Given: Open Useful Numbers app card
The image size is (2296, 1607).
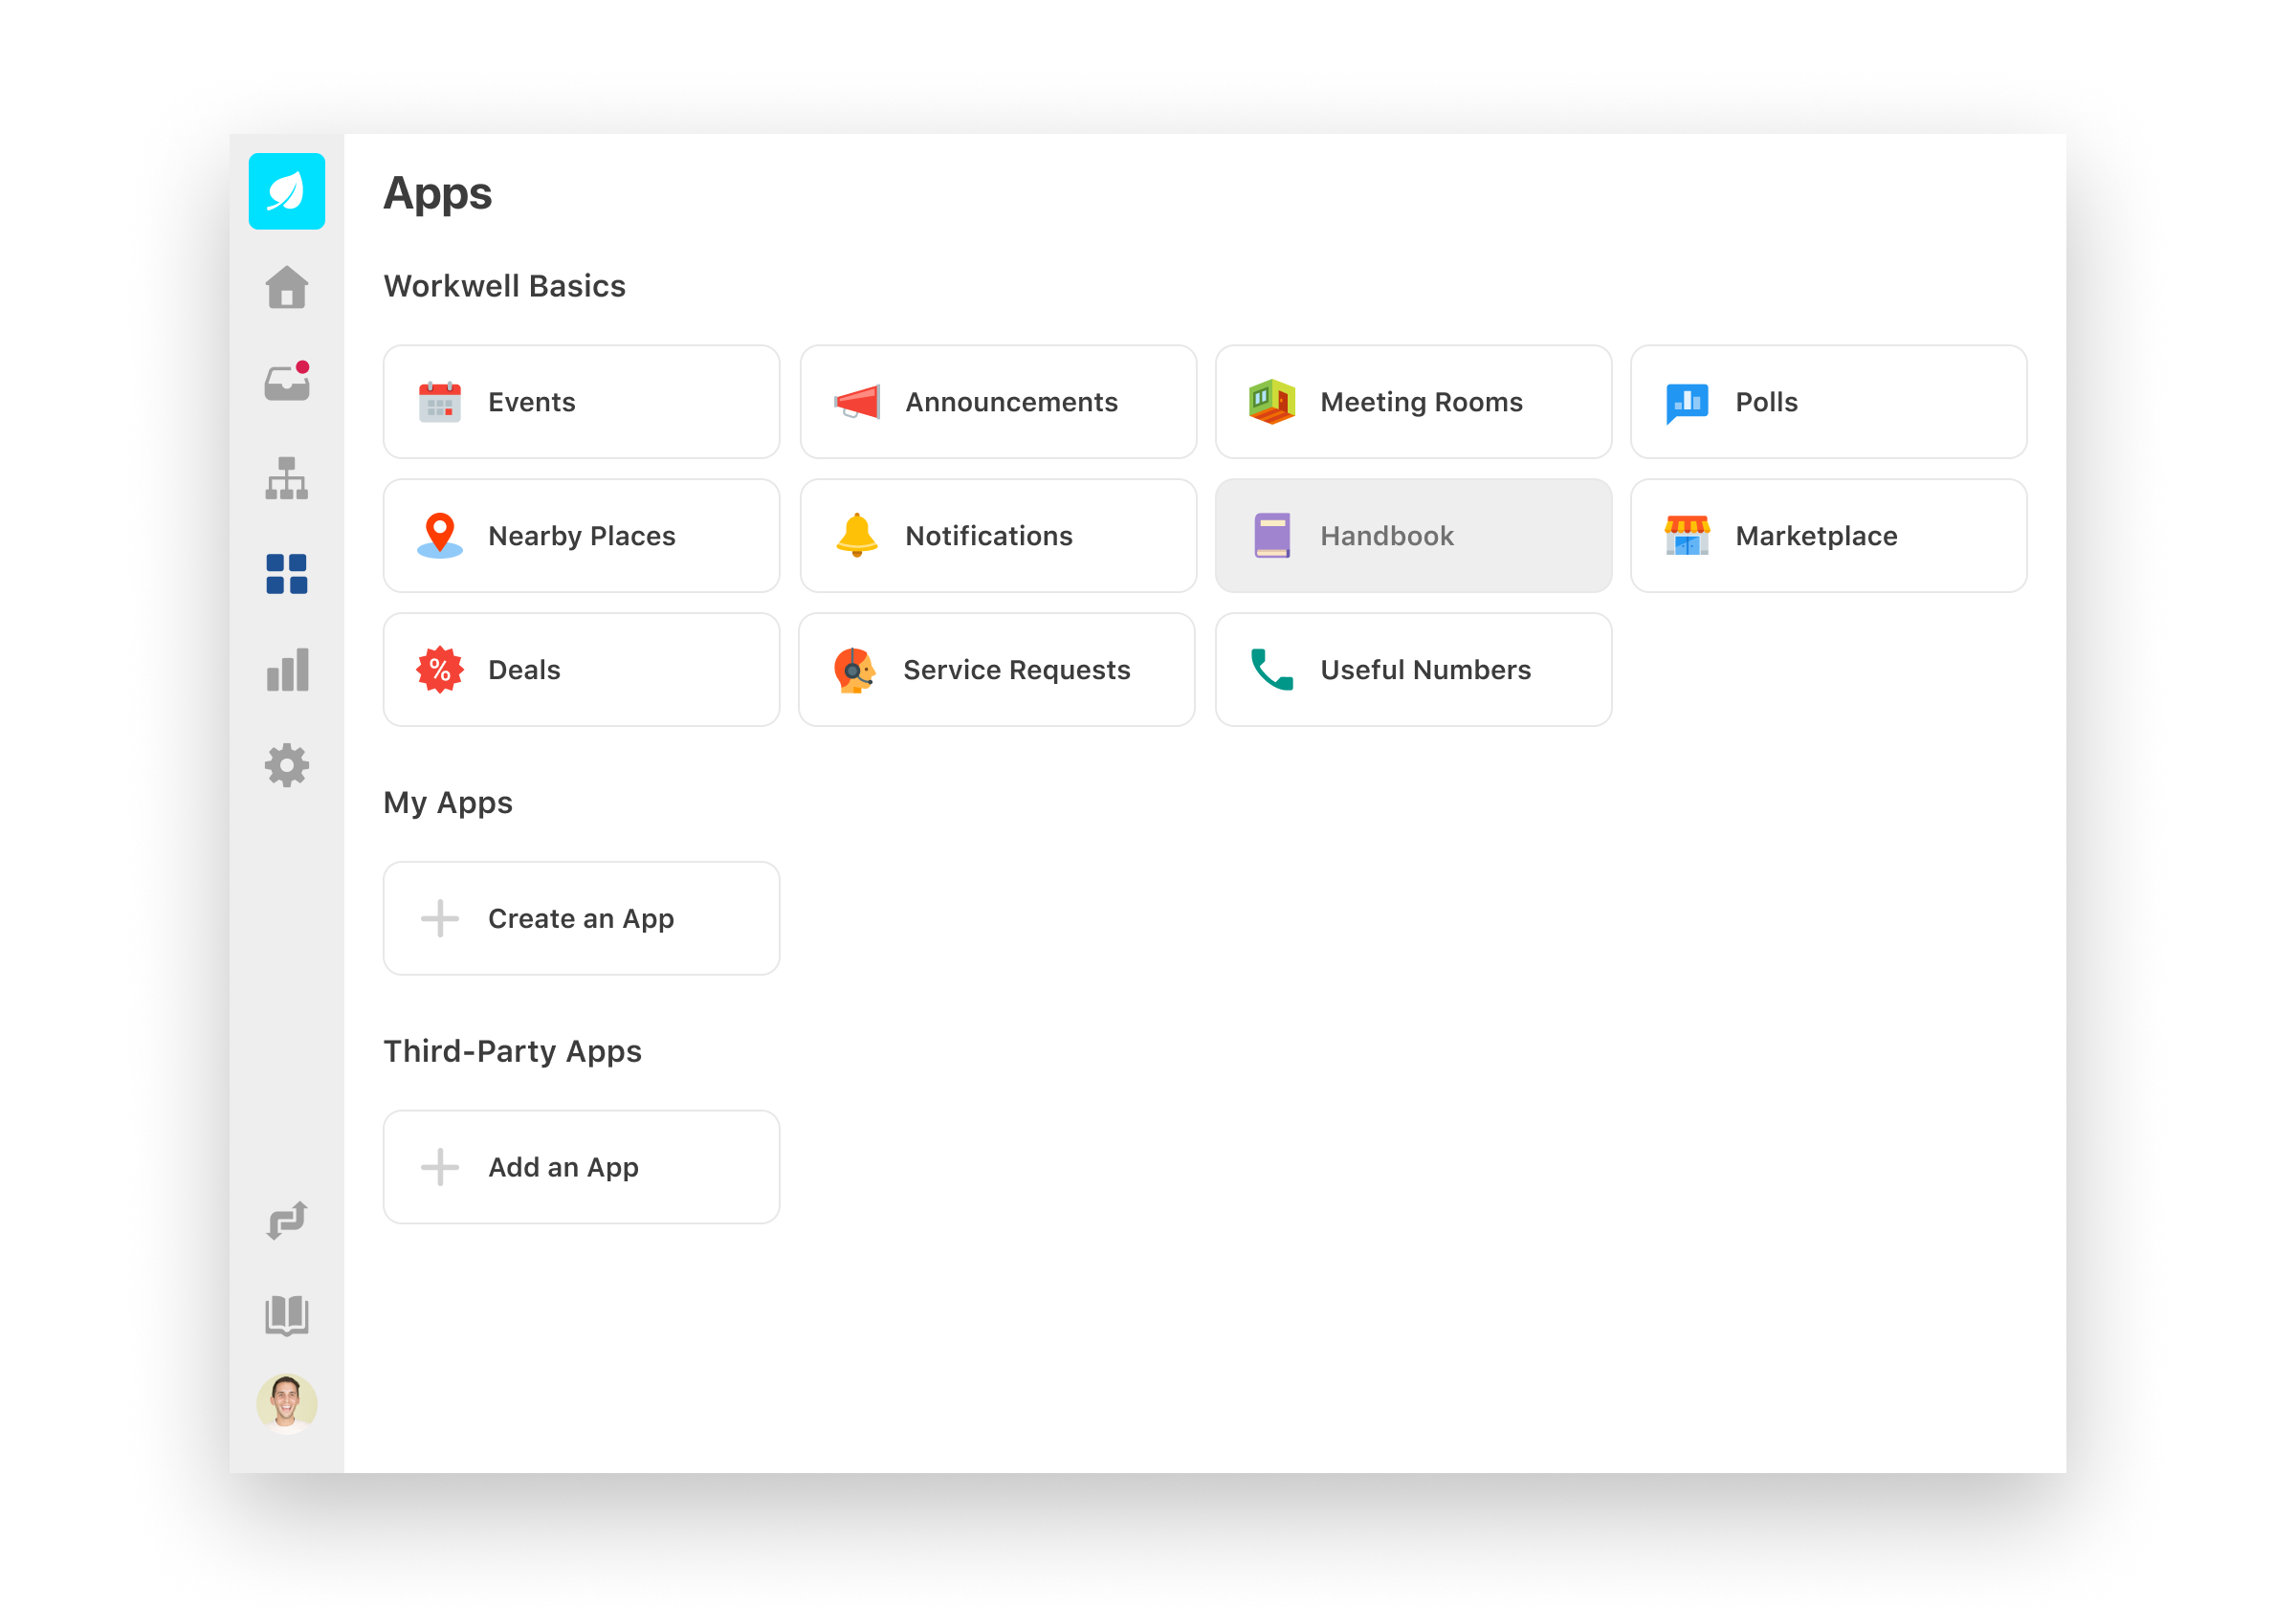Looking at the screenshot, I should point(1412,670).
